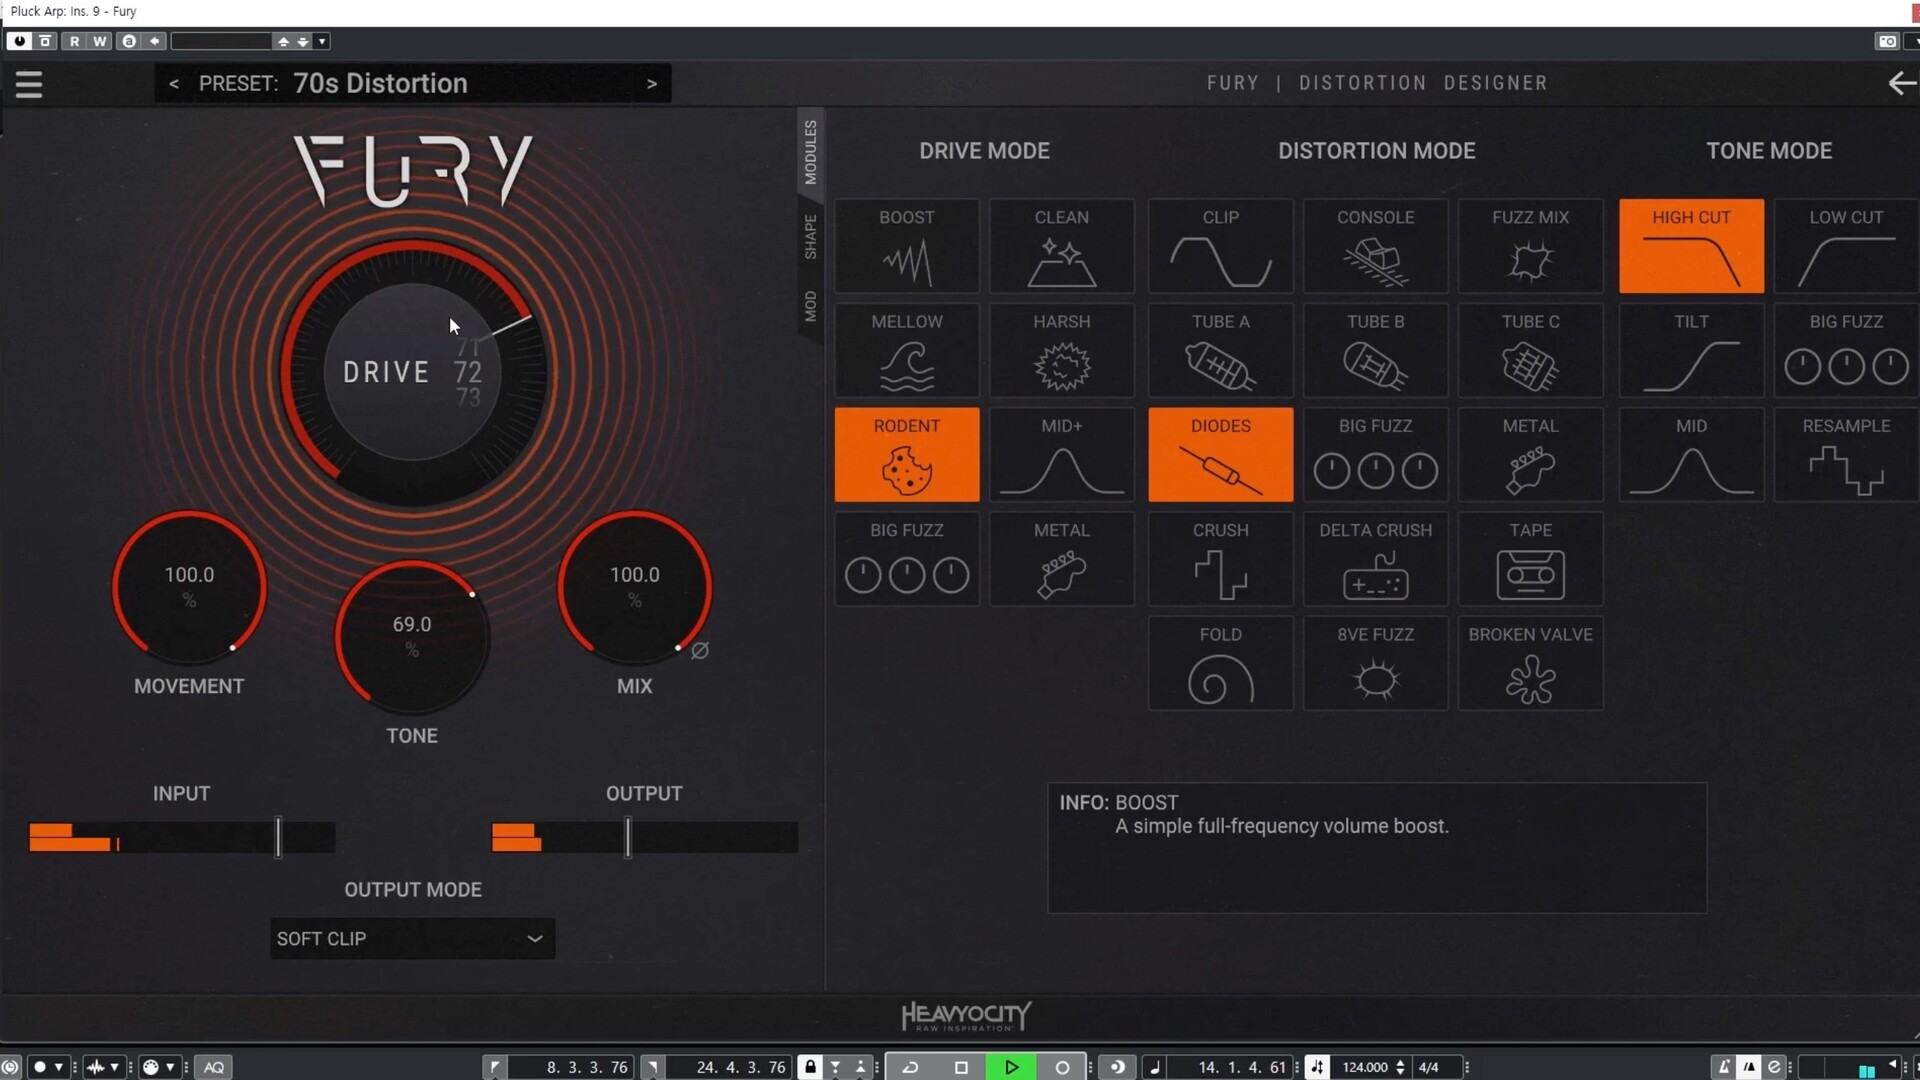The height and width of the screenshot is (1080, 1920).
Task: Click the large DRIVE knob
Action: [x=412, y=373]
